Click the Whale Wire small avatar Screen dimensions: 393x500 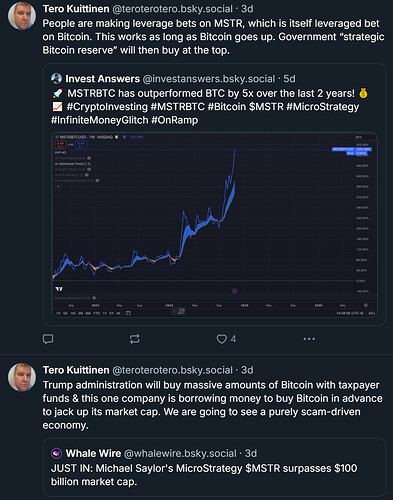tap(56, 453)
